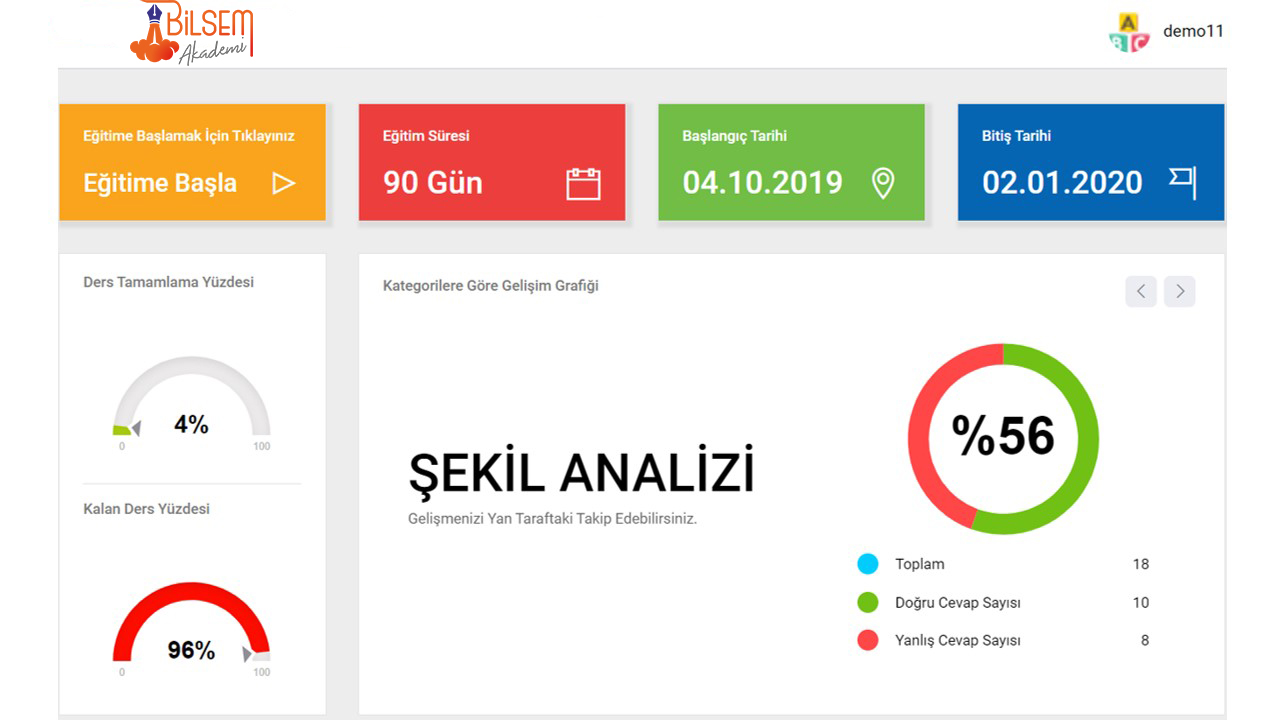Toggle the Toplam legend entry
This screenshot has width=1280, height=720.
(919, 564)
